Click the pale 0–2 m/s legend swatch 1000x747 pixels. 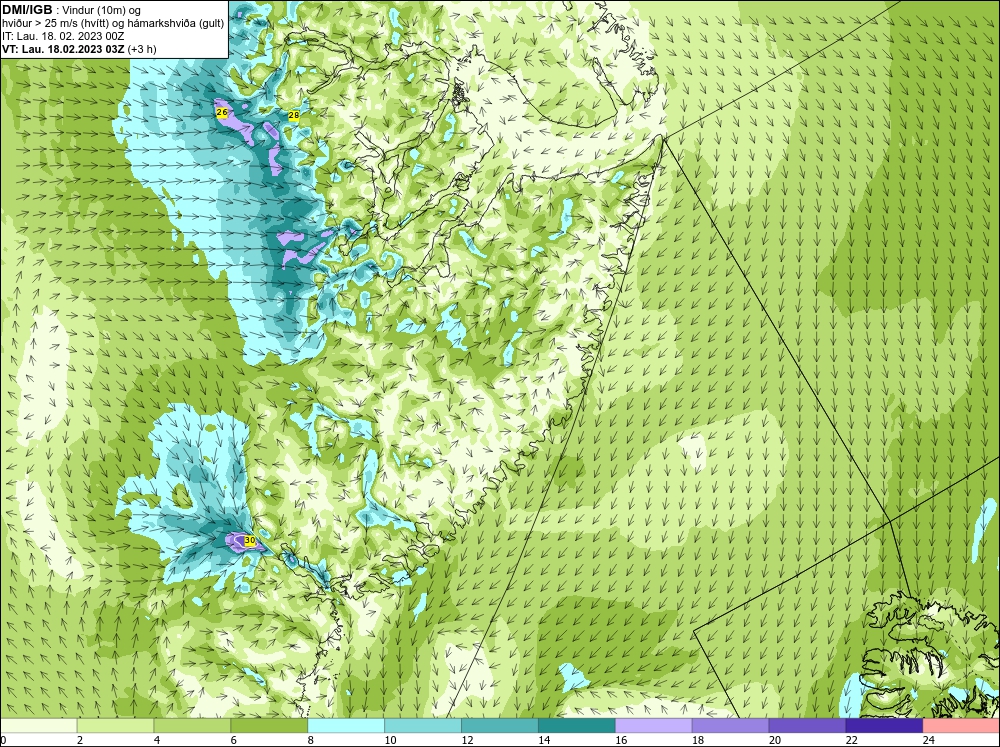coord(39,726)
